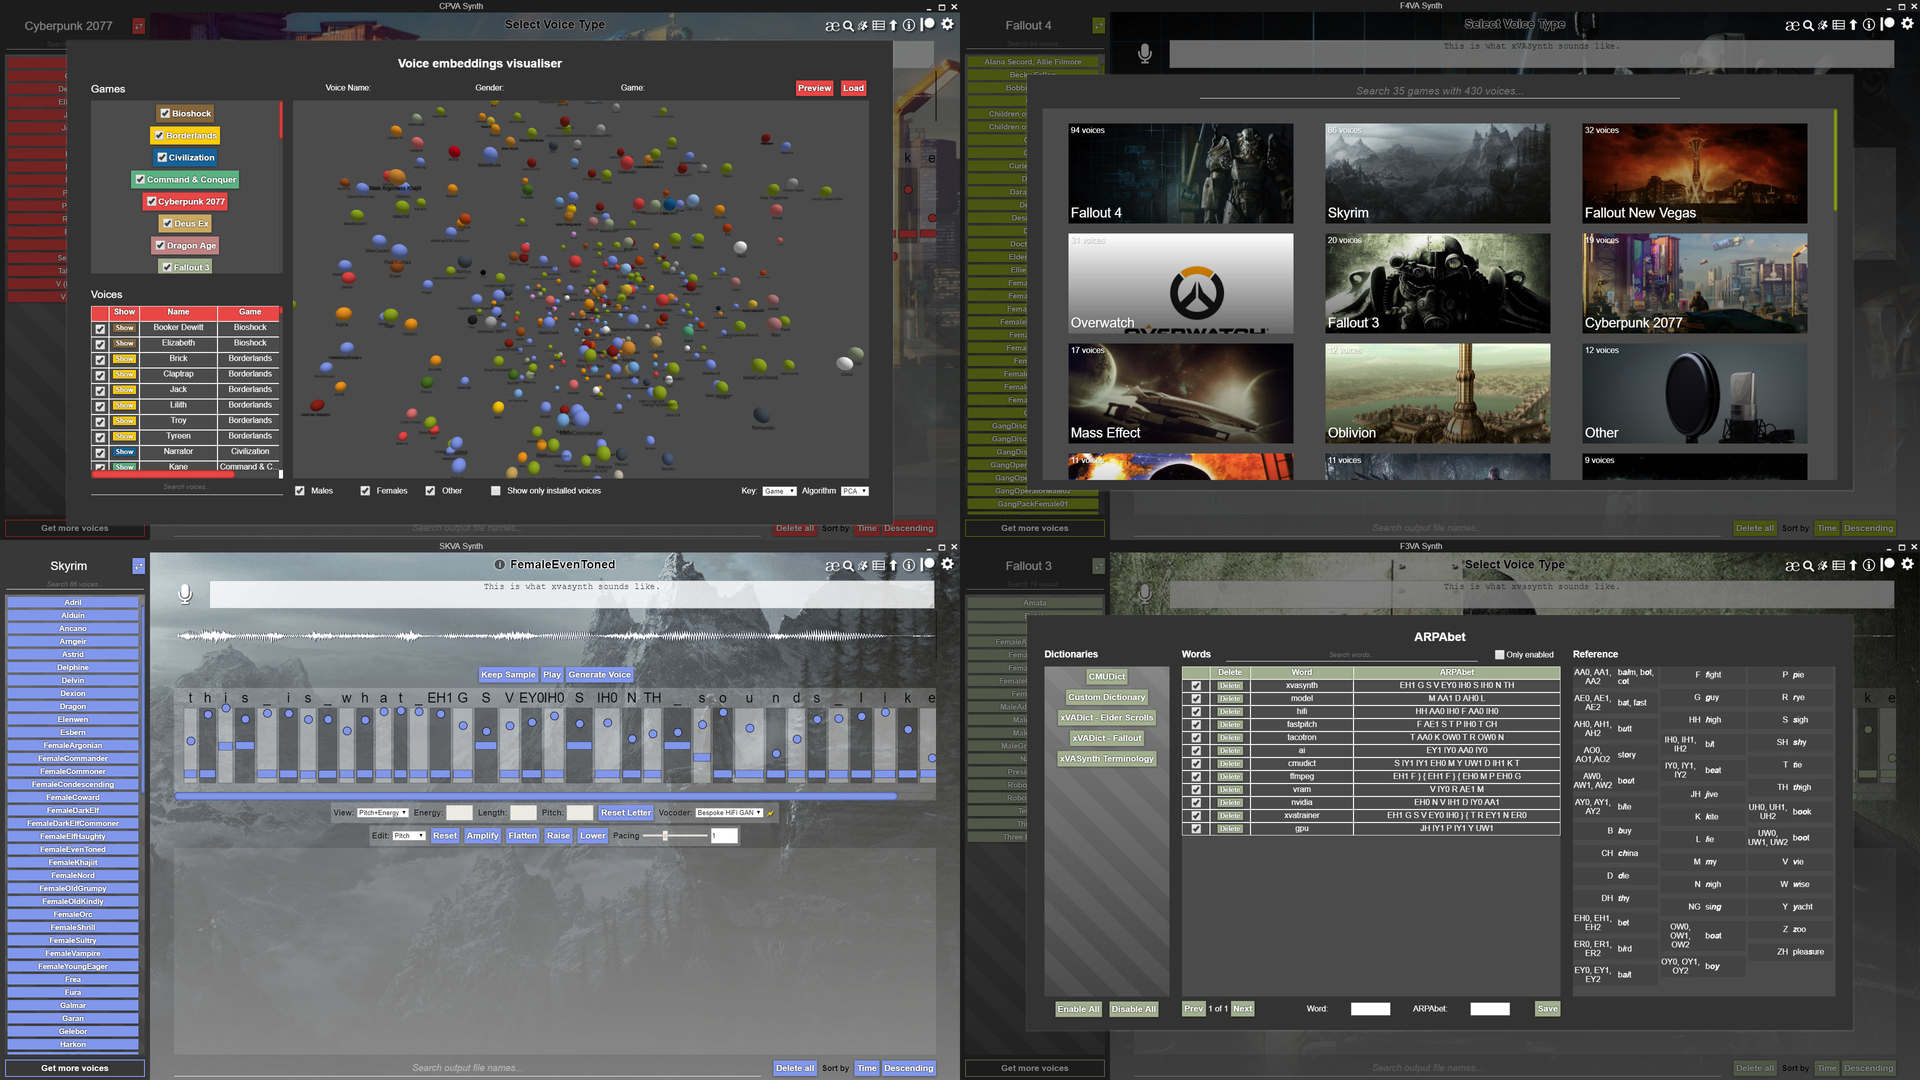Adjust the Pacing slider handle

pyautogui.click(x=665, y=836)
